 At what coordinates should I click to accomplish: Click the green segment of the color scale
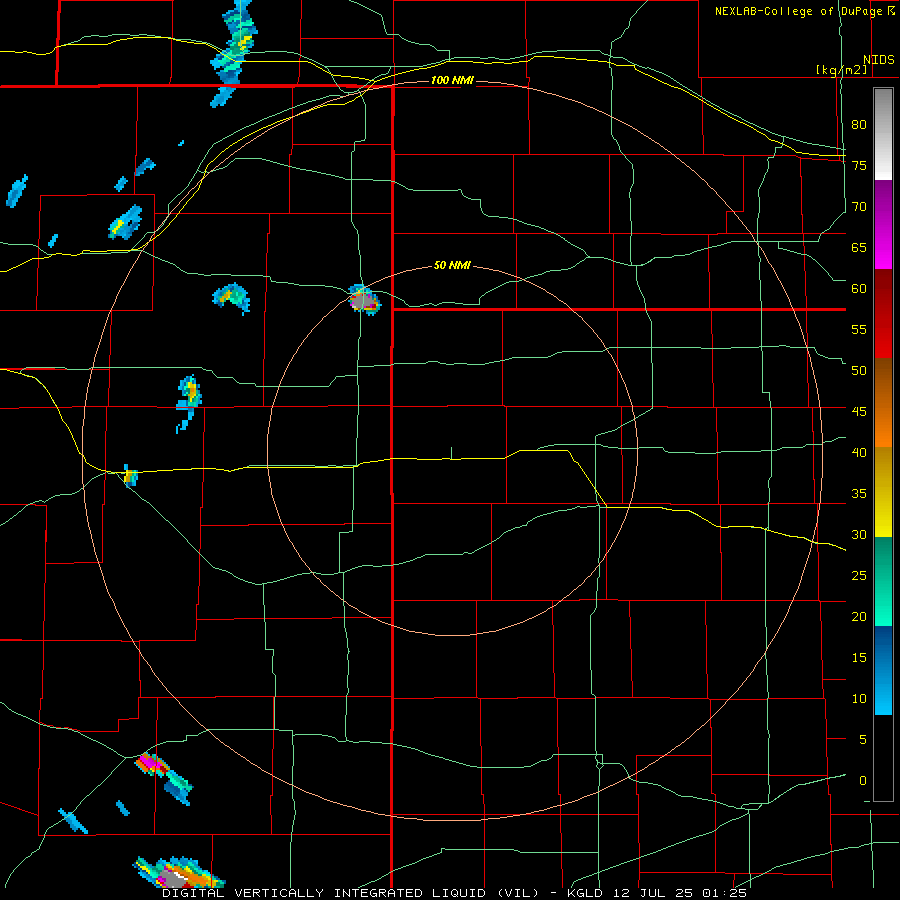pos(883,581)
